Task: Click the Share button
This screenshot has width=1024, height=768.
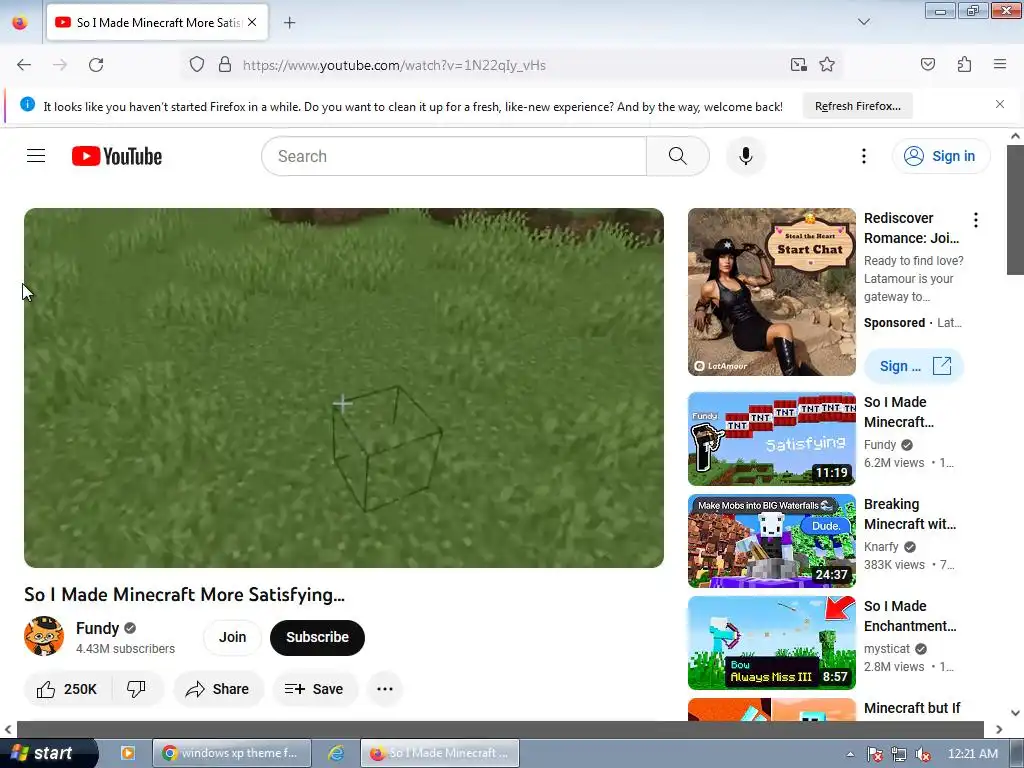Action: (218, 689)
